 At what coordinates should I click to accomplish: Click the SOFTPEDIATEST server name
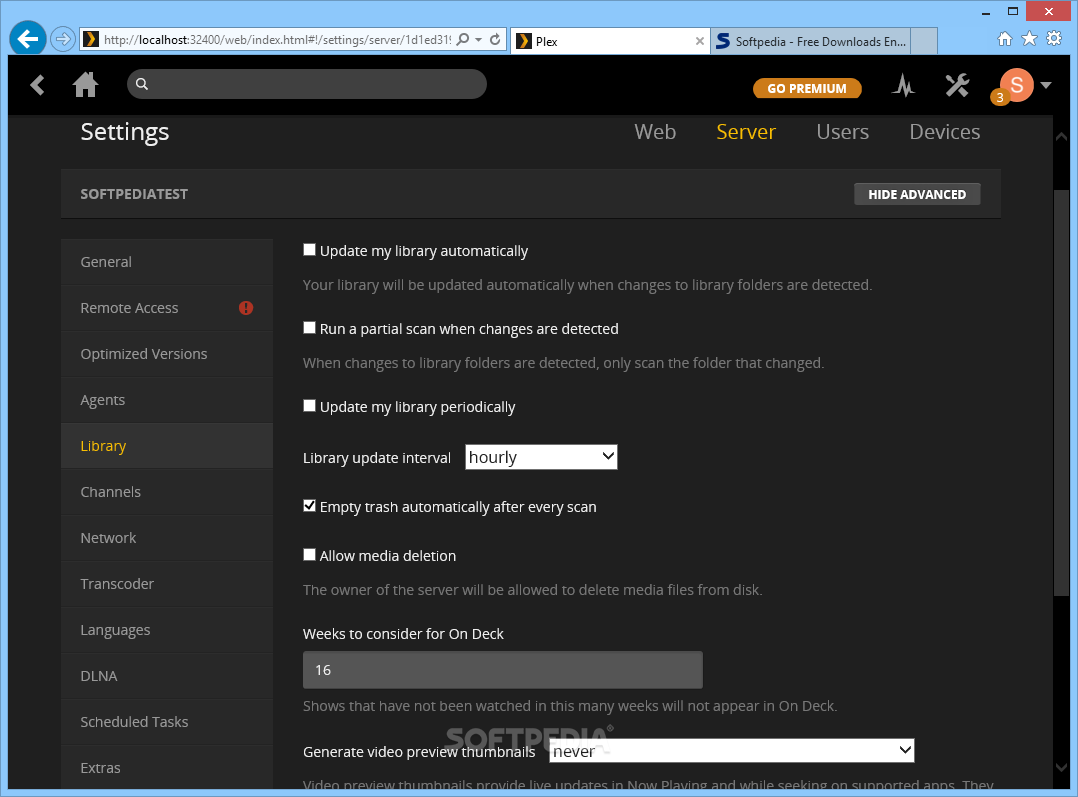(134, 194)
